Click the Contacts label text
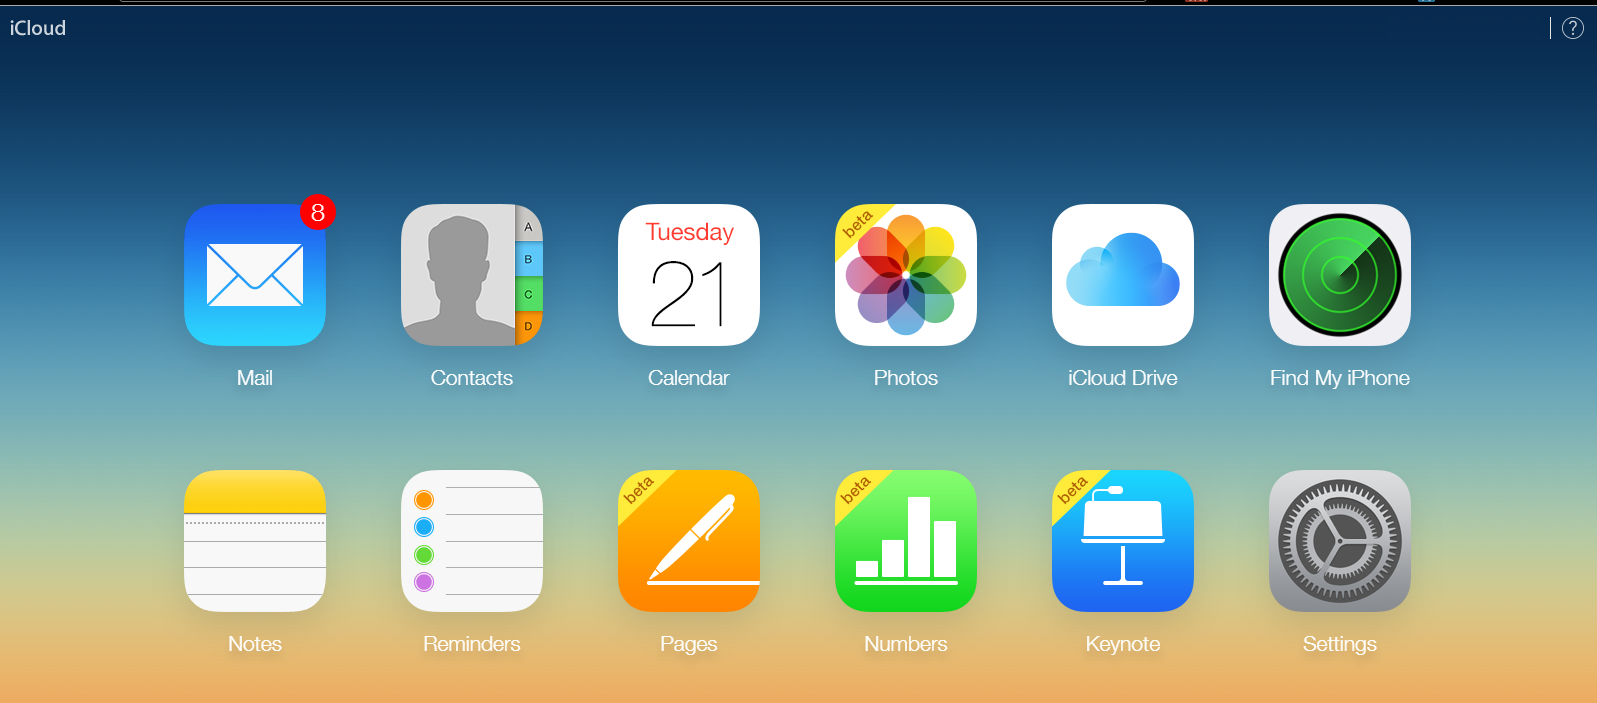Screen dimensions: 1597x703 click(x=472, y=378)
